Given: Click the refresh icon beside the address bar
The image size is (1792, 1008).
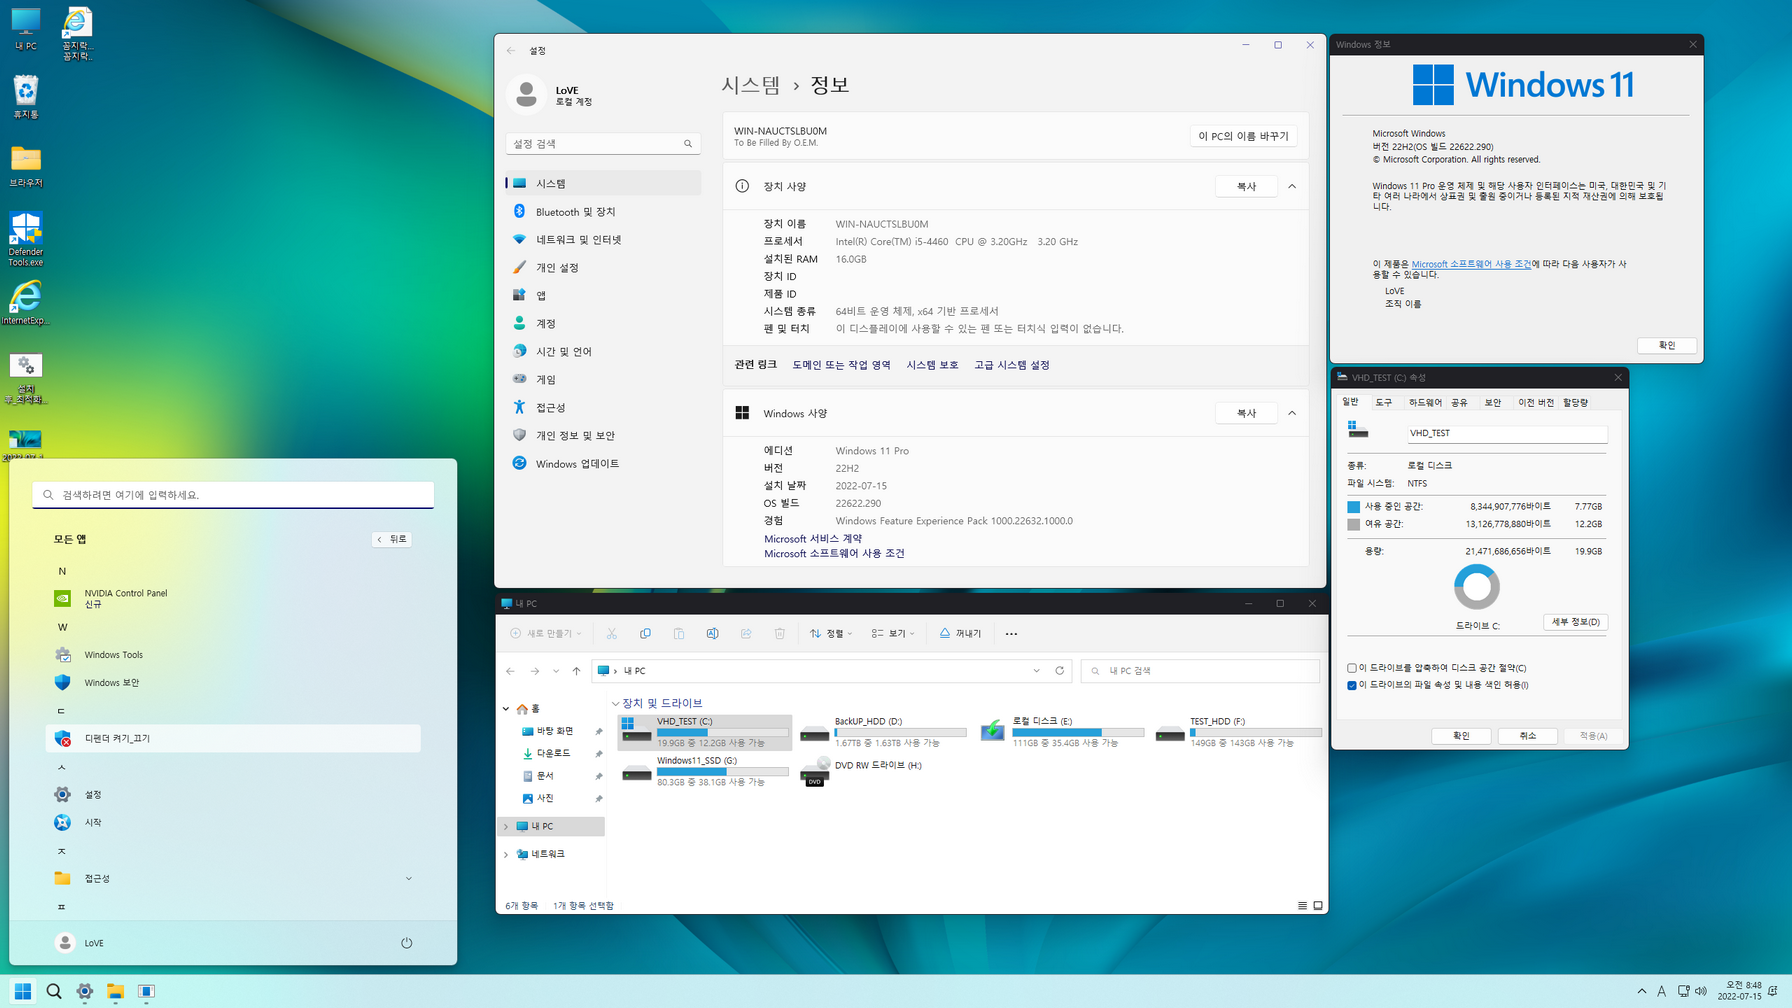Looking at the screenshot, I should (x=1060, y=671).
